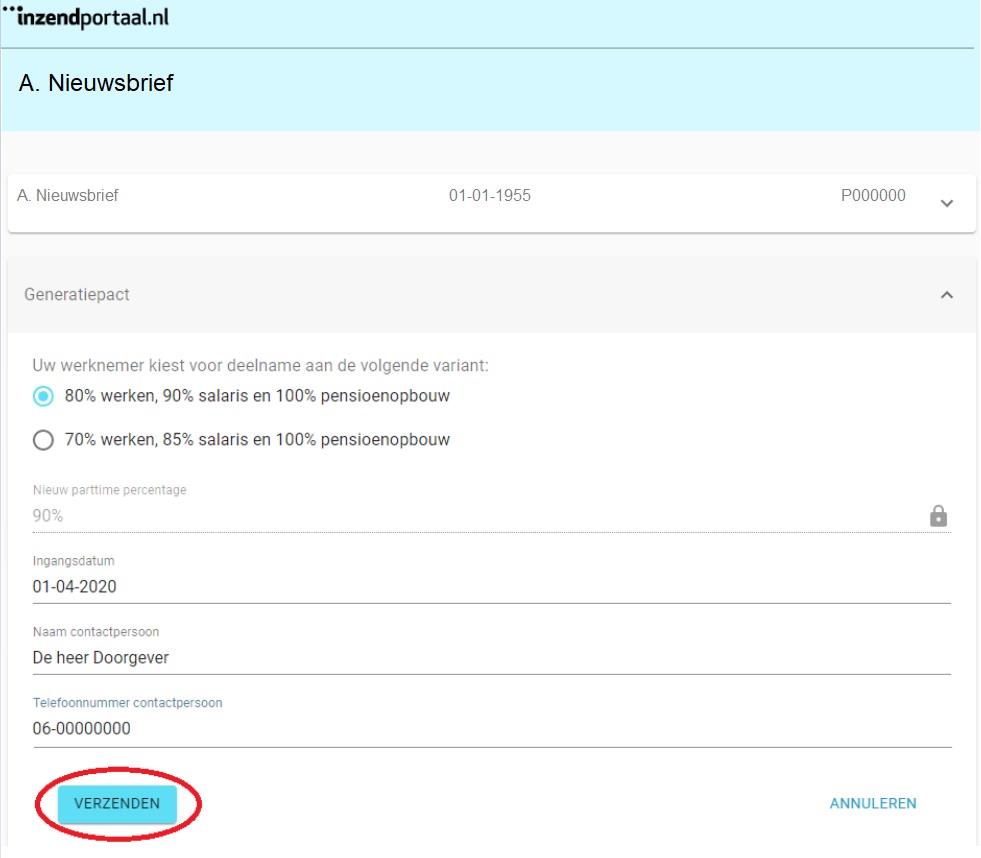Click the birthdate 01-01-1955 in employee row
This screenshot has width=981, height=858.
click(x=490, y=195)
